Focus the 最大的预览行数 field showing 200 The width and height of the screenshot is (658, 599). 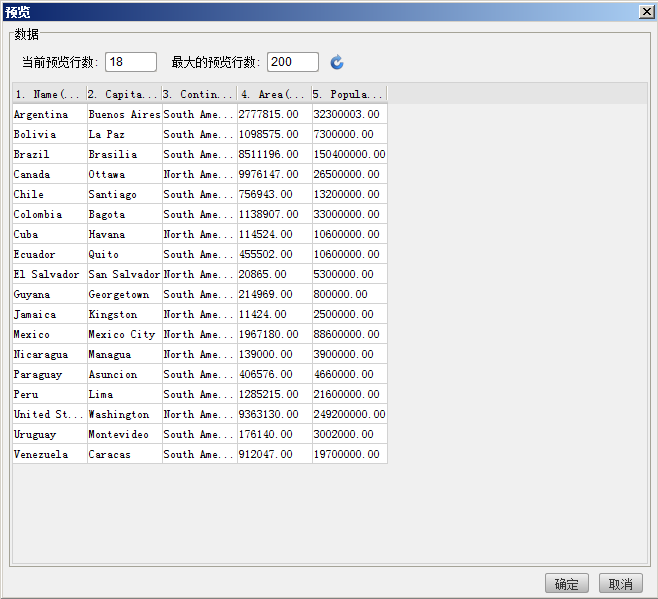click(292, 62)
